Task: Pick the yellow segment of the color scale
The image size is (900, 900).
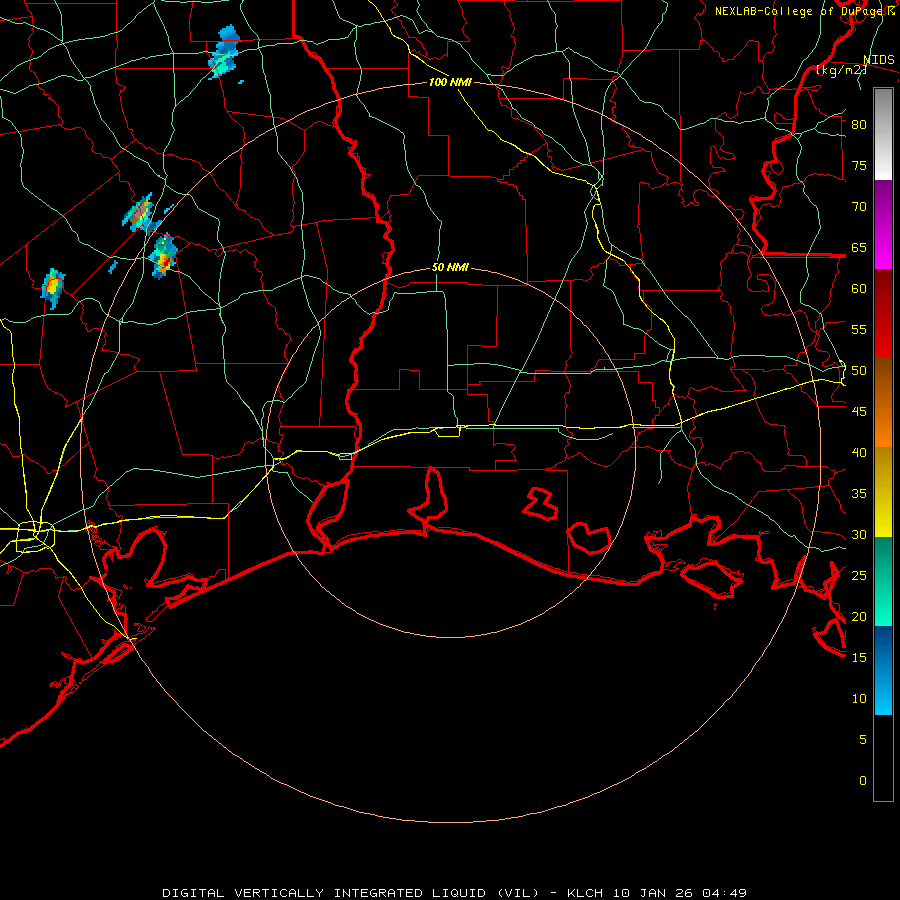Action: coord(883,492)
